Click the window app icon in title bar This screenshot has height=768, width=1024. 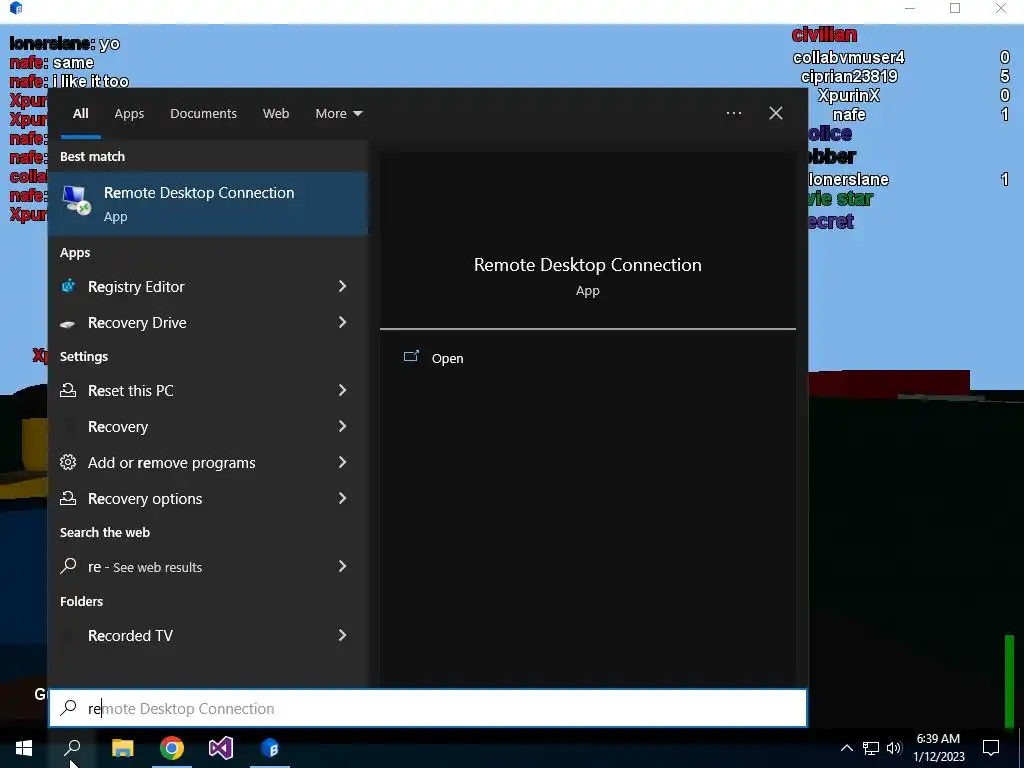pyautogui.click(x=16, y=8)
